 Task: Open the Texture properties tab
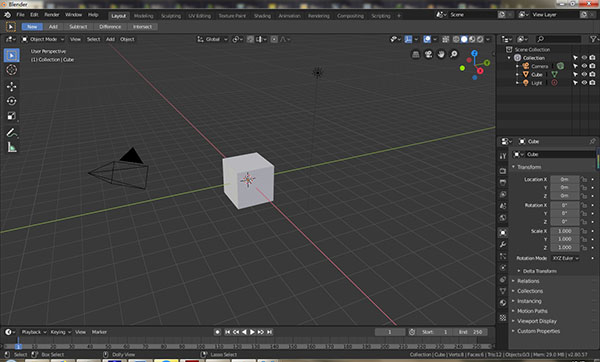pos(503,318)
